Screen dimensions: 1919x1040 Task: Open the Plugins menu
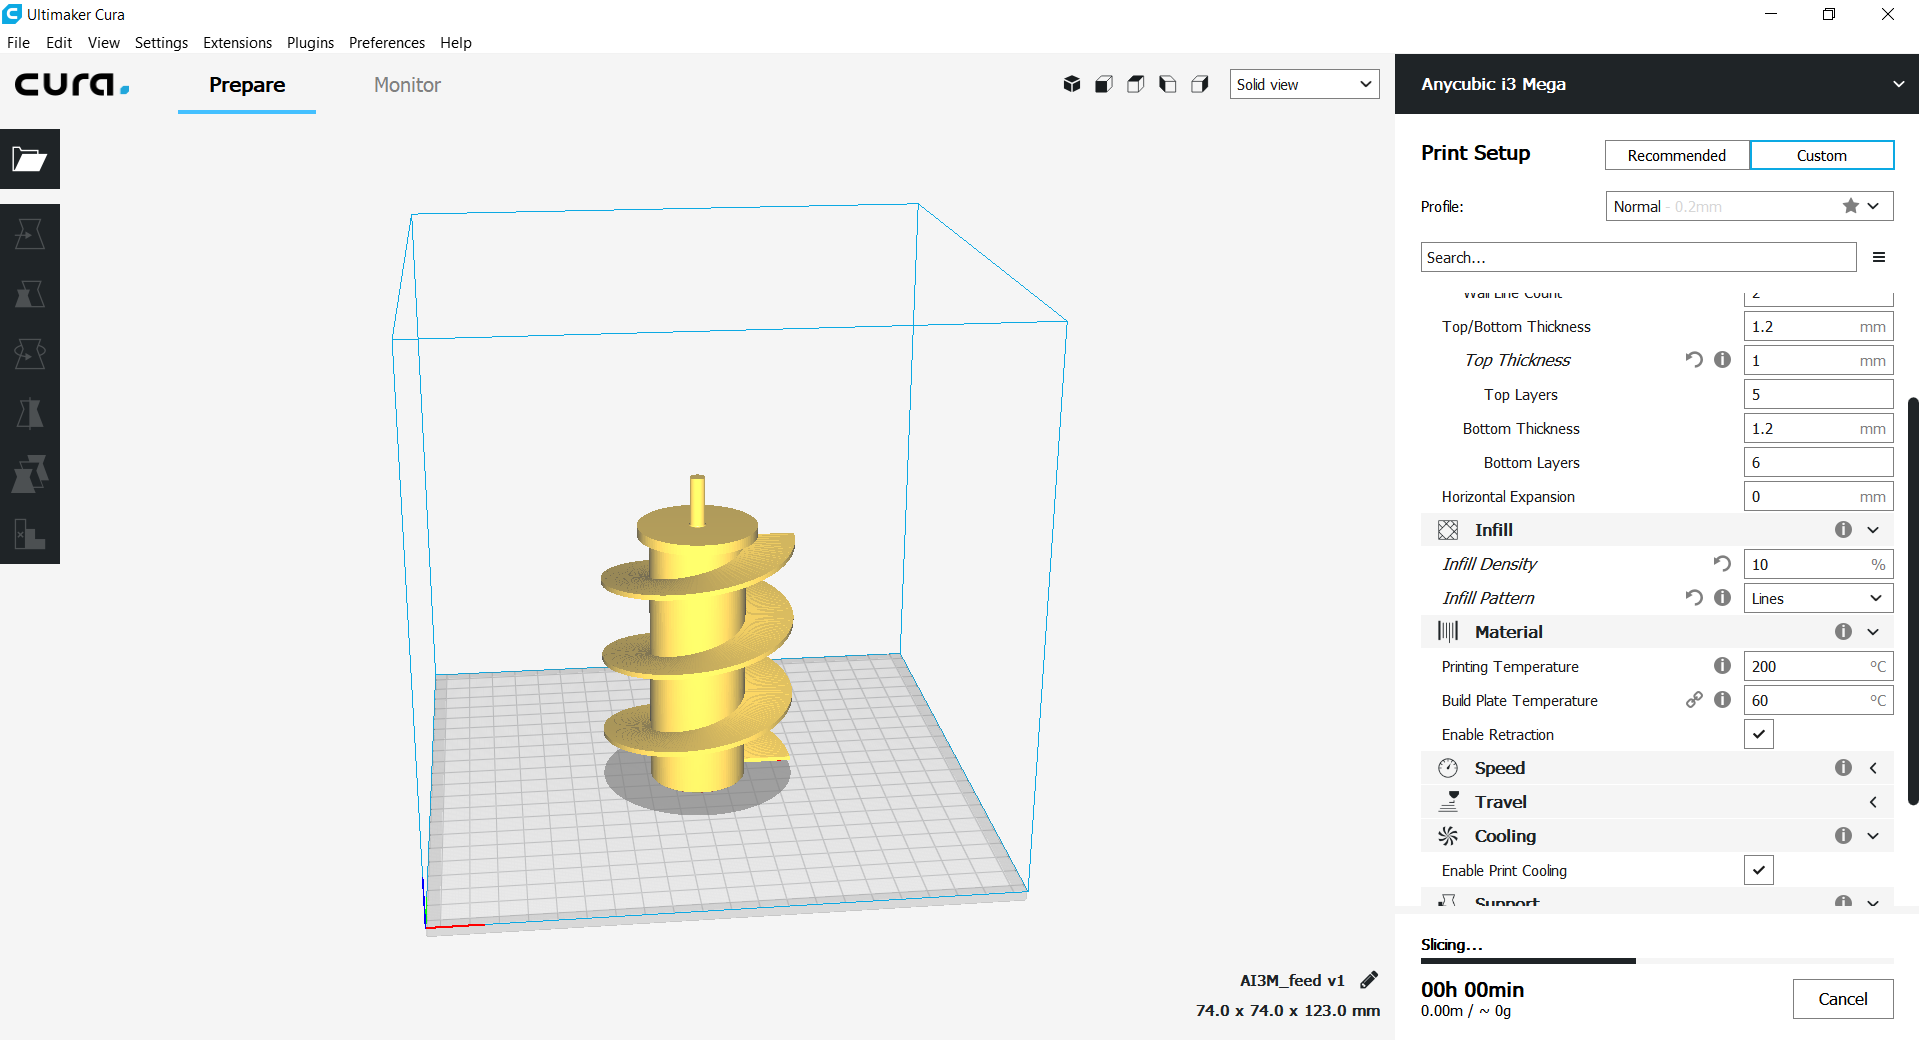point(310,42)
